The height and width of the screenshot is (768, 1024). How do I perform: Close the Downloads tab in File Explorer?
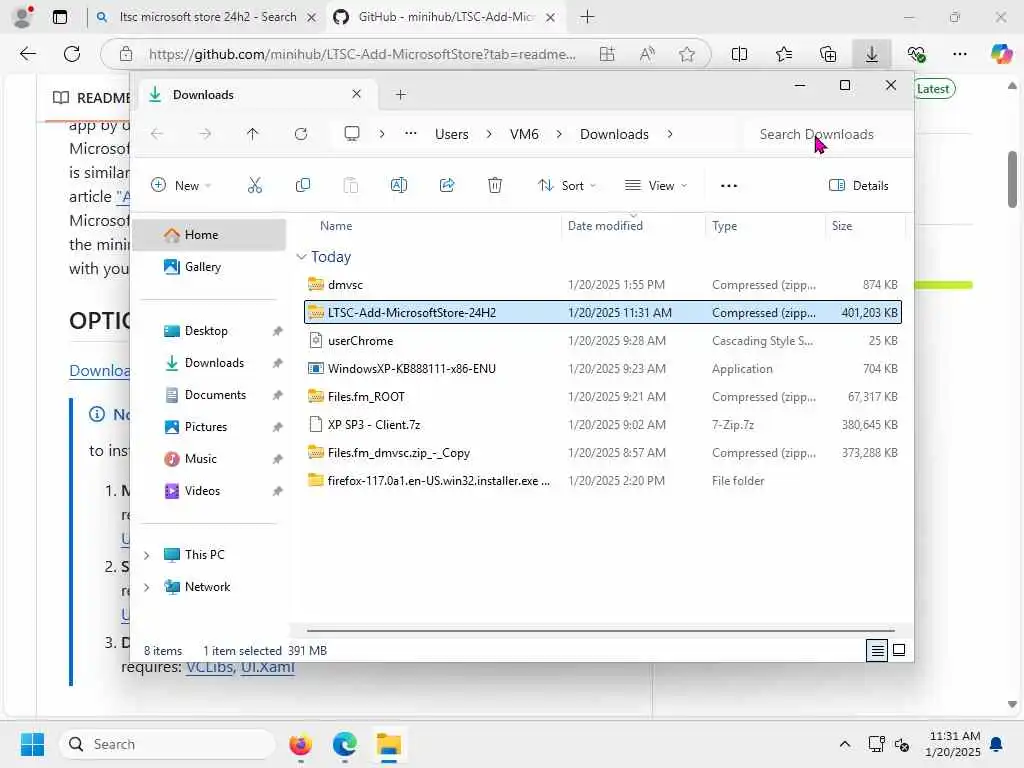(x=357, y=94)
